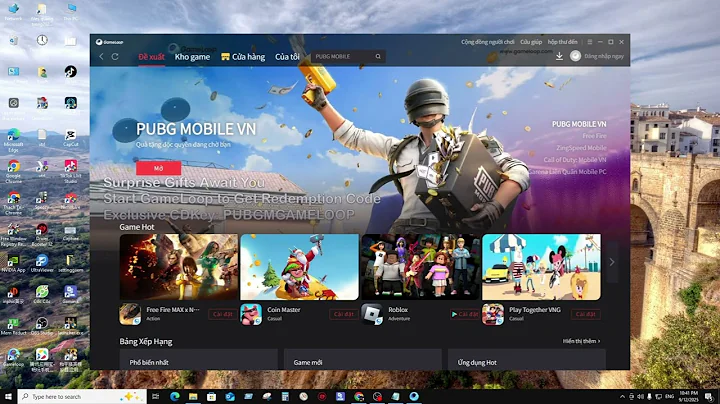The width and height of the screenshot is (720, 404).
Task: Click the Roblox app icon
Action: [372, 314]
